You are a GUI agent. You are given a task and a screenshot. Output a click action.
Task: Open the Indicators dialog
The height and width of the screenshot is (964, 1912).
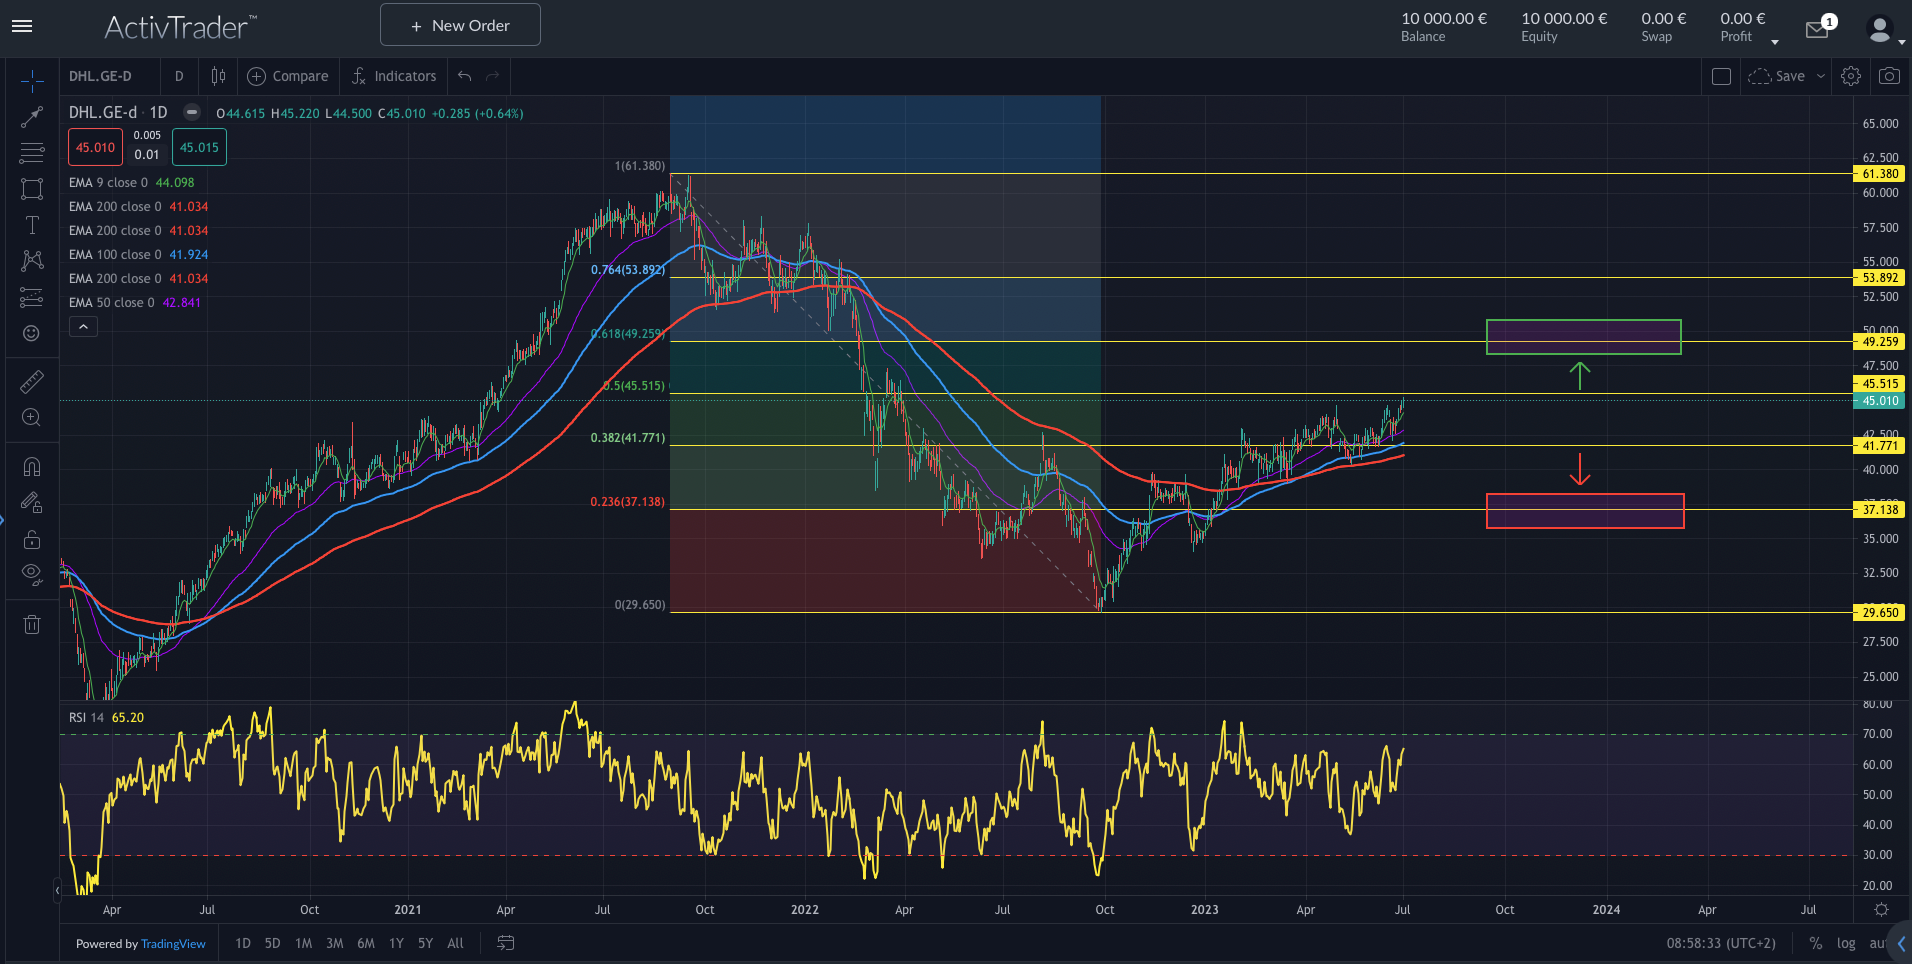tap(394, 76)
